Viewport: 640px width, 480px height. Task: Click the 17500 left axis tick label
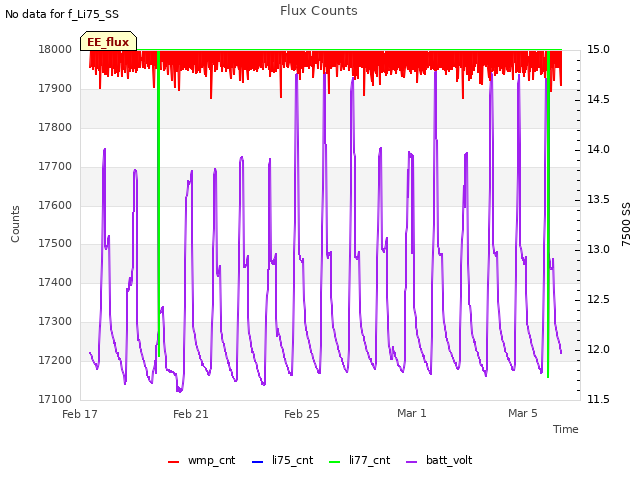(55, 243)
